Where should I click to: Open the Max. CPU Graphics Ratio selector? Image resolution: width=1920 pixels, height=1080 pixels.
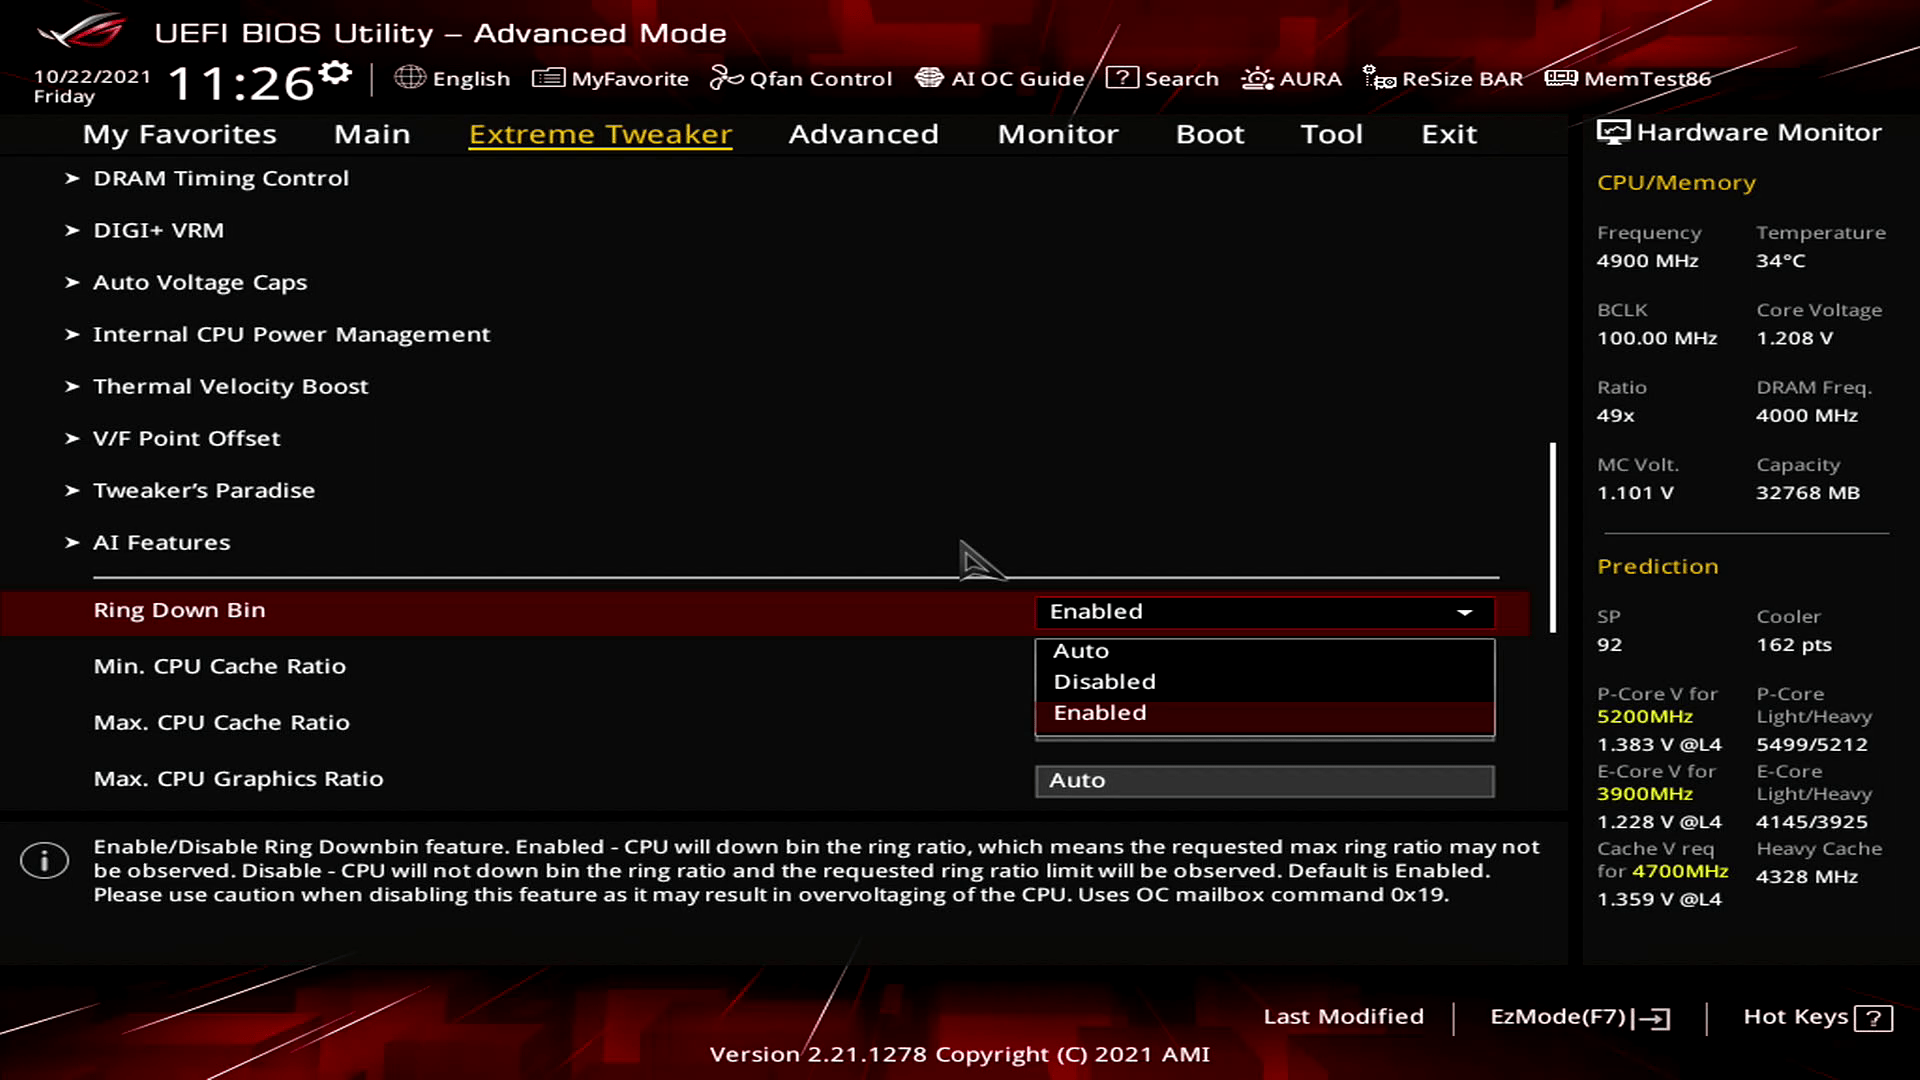(x=1264, y=780)
